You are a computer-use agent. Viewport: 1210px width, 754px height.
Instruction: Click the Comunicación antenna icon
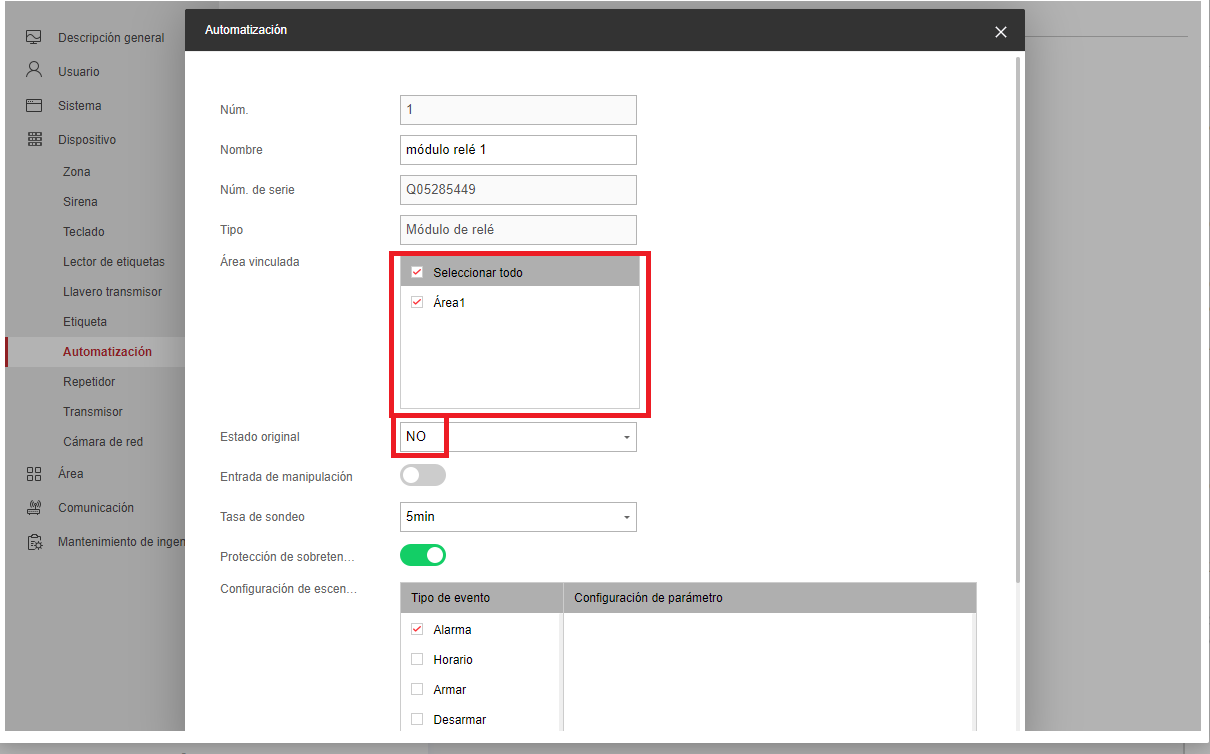[34, 507]
